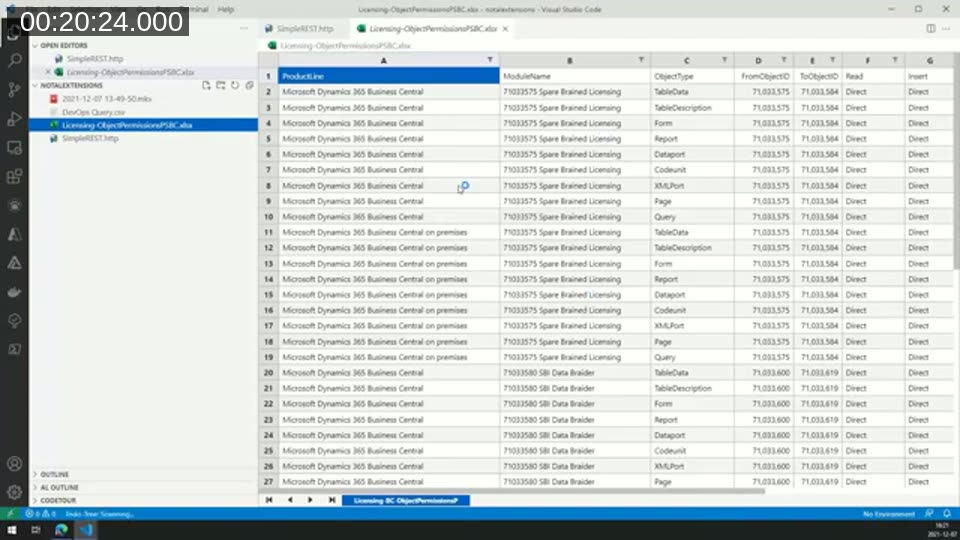Select the ModuleName header cell
Screen dimensions: 960x540
coord(575,76)
